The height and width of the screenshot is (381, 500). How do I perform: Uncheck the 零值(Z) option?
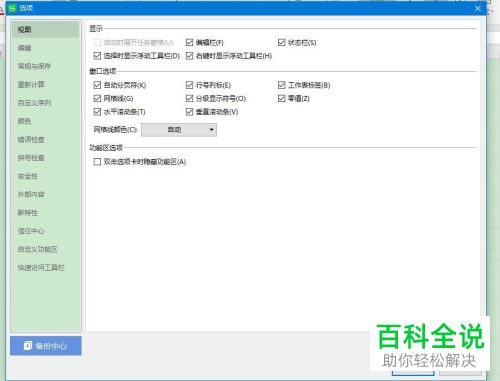click(281, 98)
